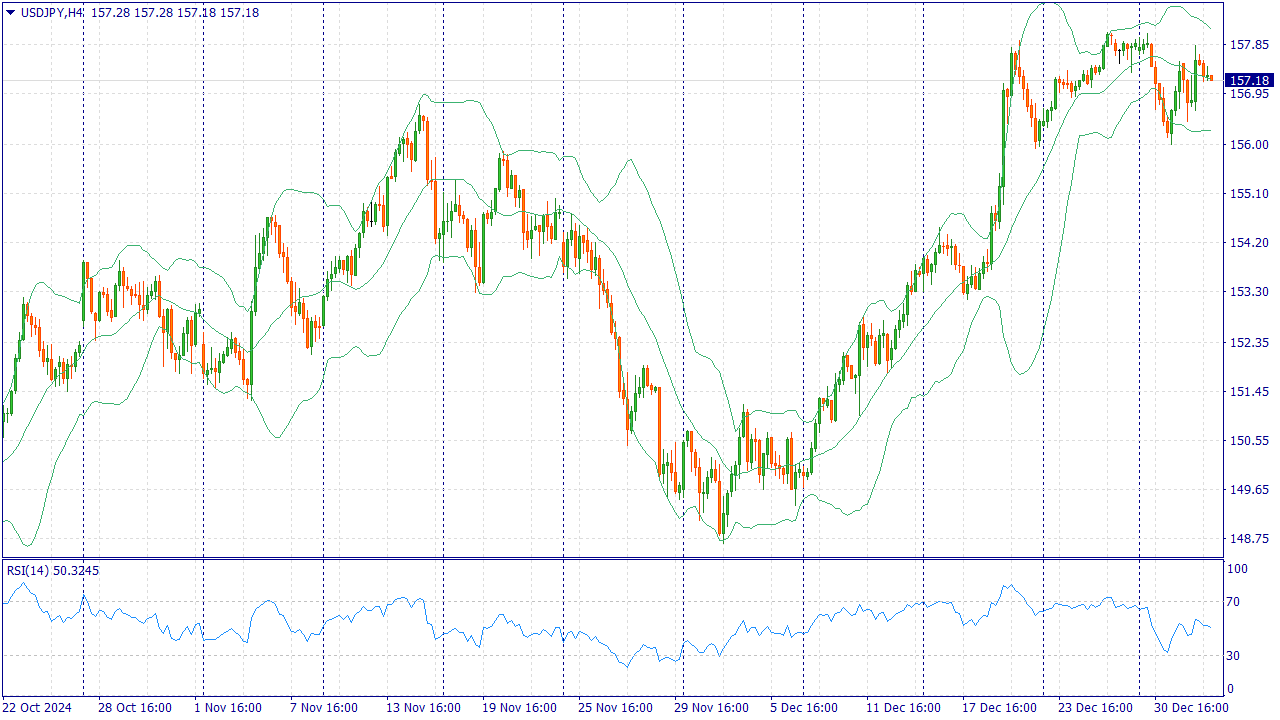The height and width of the screenshot is (720, 1280).
Task: Click the RSI(14) 50.3245 indicator label
Action: click(53, 570)
